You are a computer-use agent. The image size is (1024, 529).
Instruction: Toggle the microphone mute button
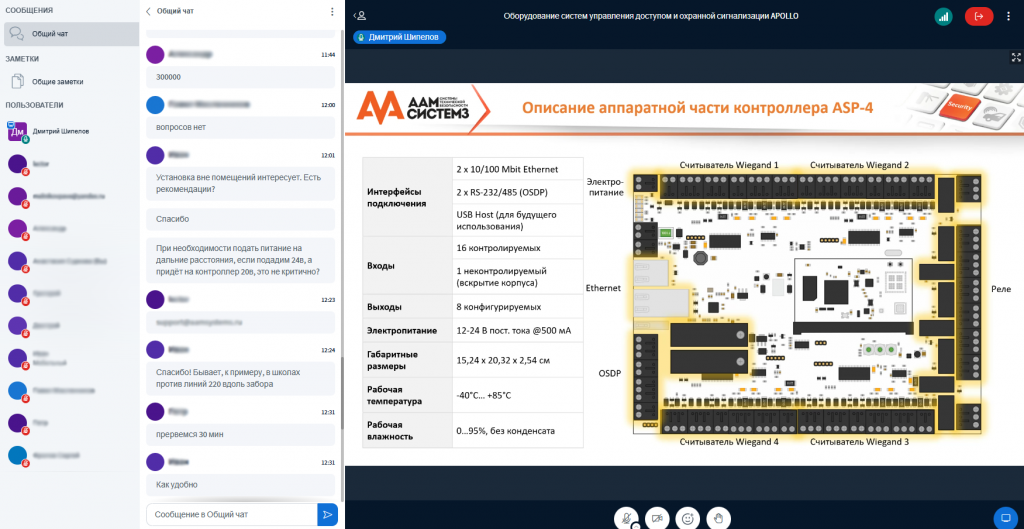click(626, 517)
